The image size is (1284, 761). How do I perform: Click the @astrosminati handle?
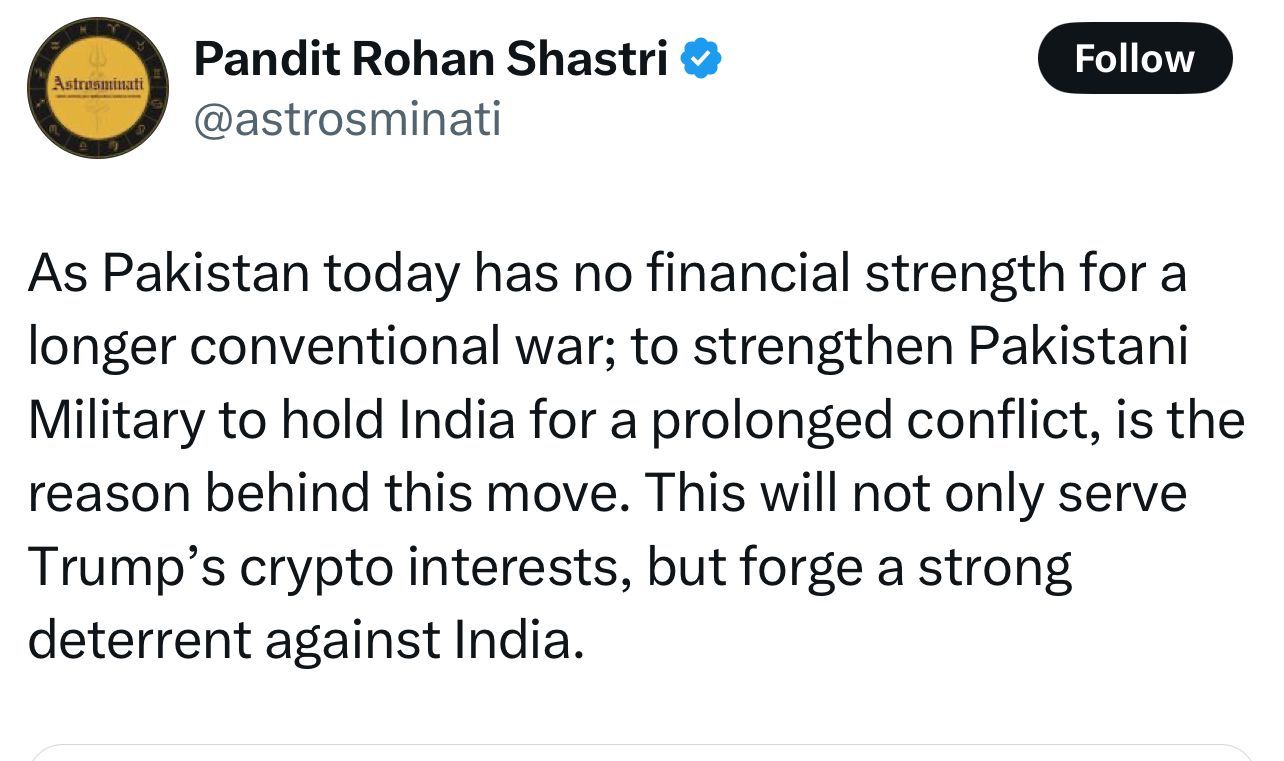point(346,121)
